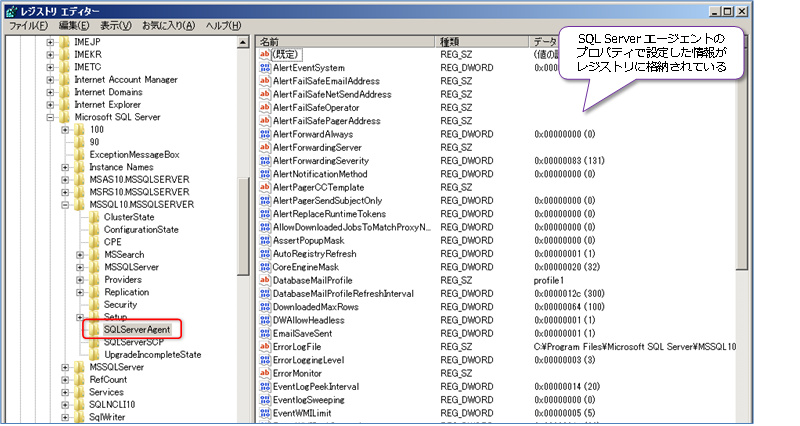Click the profile1 data cell
The height and width of the screenshot is (426, 800).
point(549,280)
